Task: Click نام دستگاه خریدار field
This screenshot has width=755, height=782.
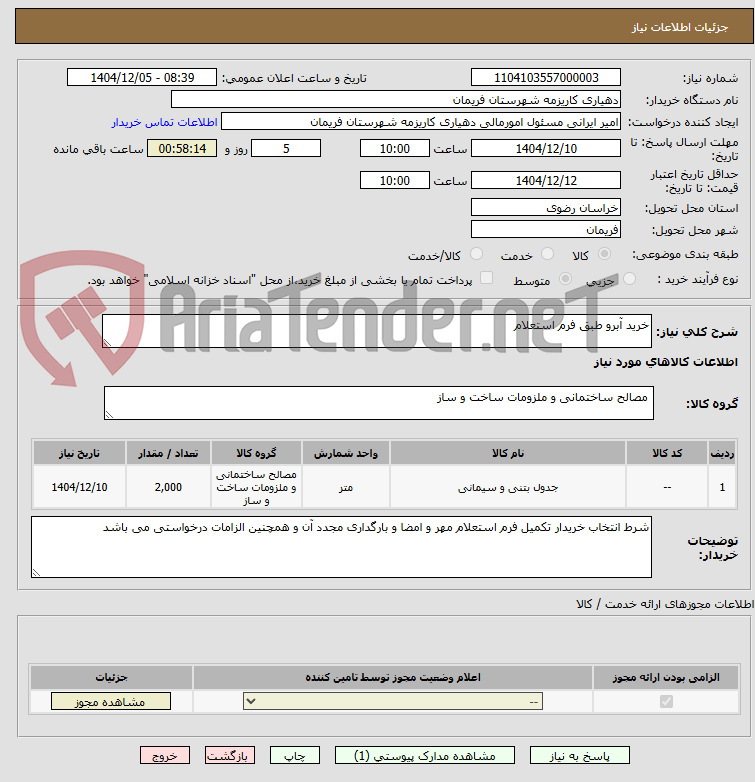Action: [x=396, y=100]
